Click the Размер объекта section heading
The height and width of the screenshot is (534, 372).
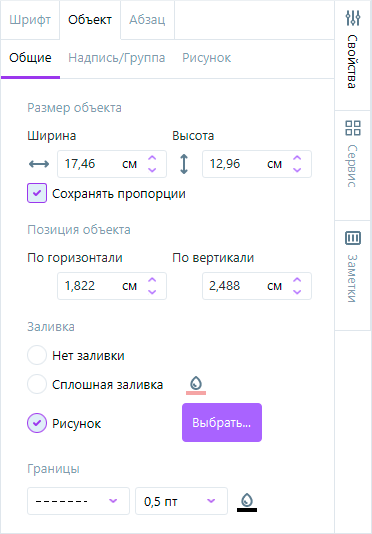coord(74,108)
